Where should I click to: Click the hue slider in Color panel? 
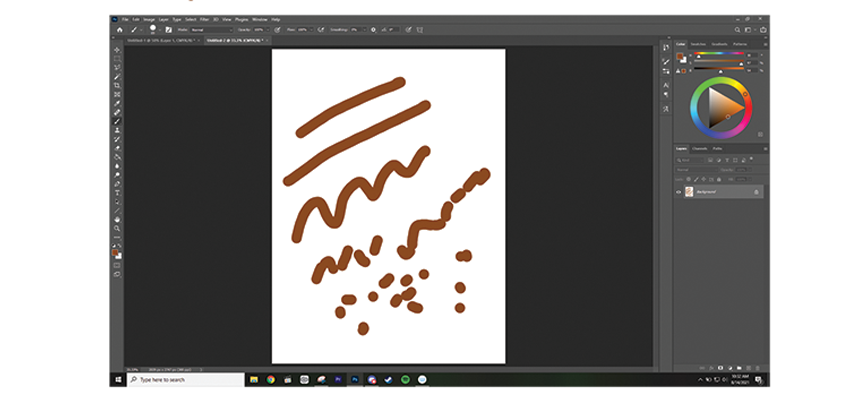point(719,54)
